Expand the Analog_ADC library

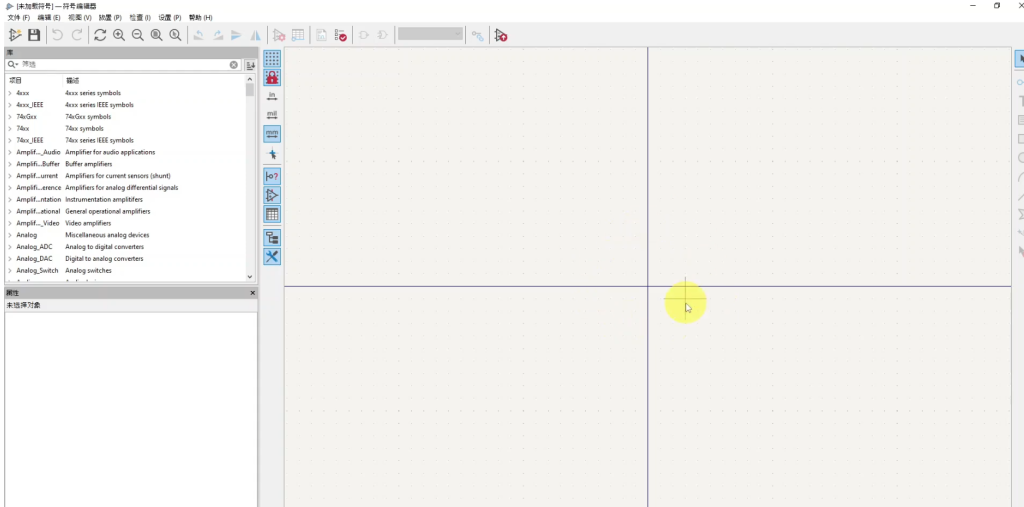click(x=10, y=247)
